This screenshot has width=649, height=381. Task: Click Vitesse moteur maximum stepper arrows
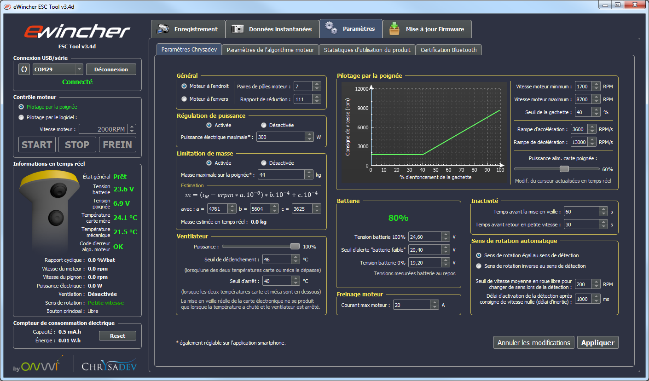coord(596,99)
